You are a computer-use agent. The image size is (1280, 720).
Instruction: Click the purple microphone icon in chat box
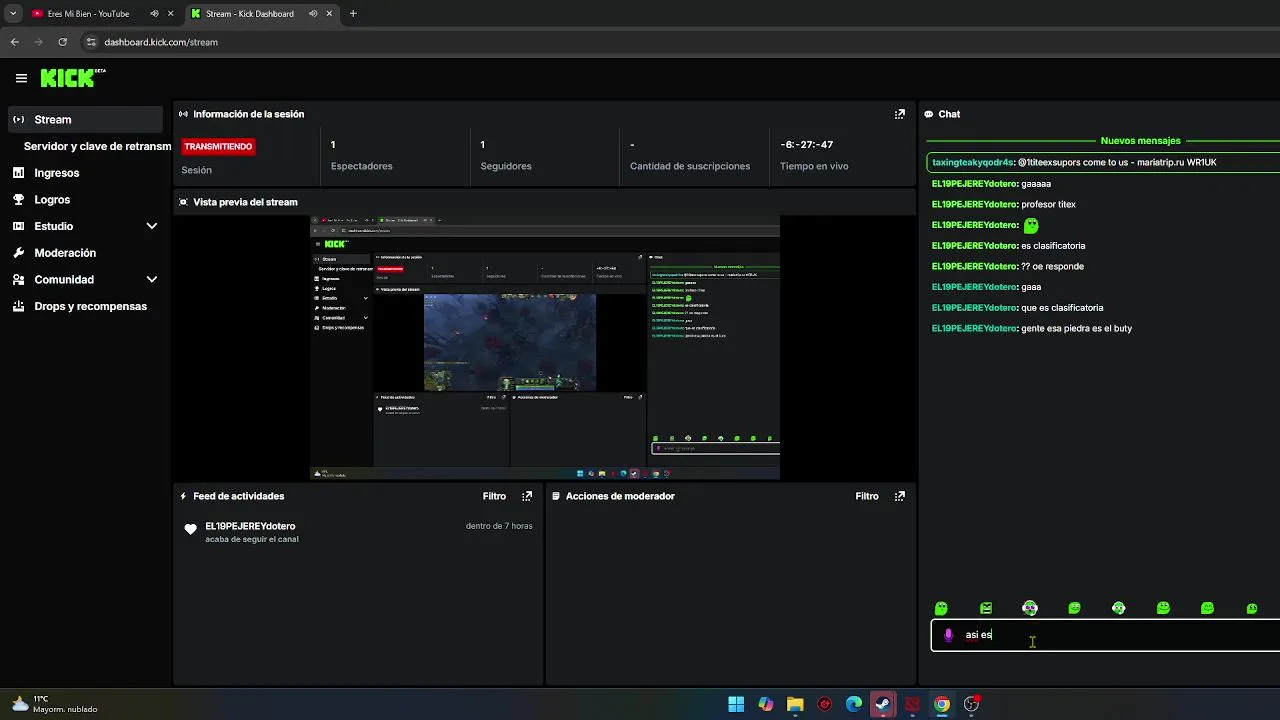coord(948,635)
